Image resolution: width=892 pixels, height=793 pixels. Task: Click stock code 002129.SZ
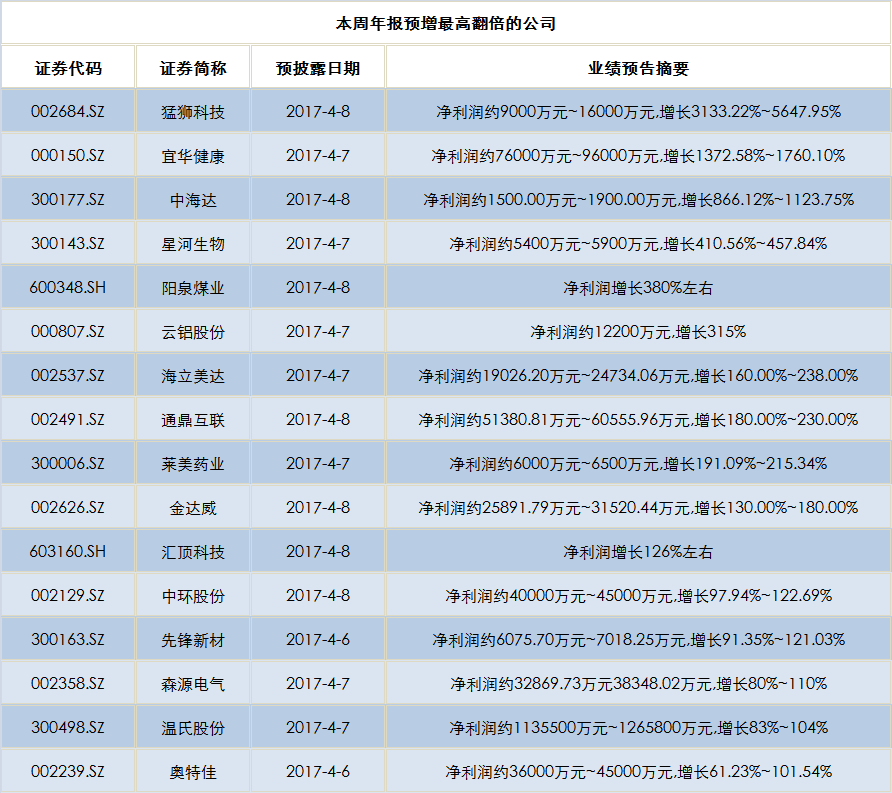pos(68,596)
